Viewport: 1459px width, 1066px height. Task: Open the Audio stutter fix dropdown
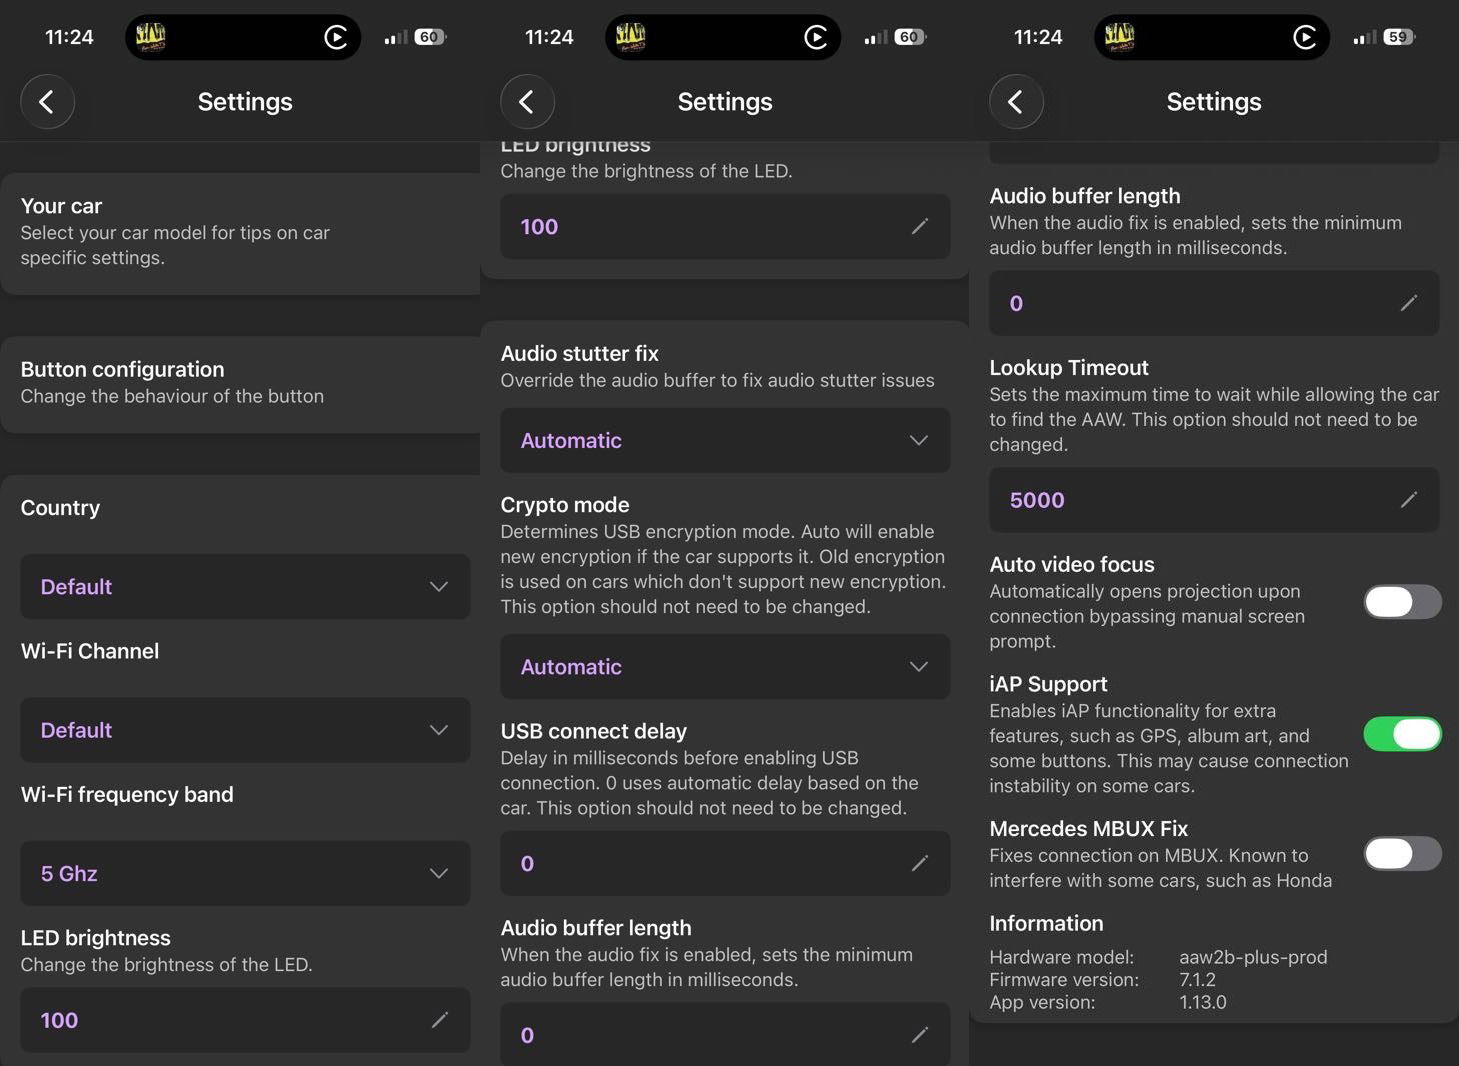(x=725, y=441)
